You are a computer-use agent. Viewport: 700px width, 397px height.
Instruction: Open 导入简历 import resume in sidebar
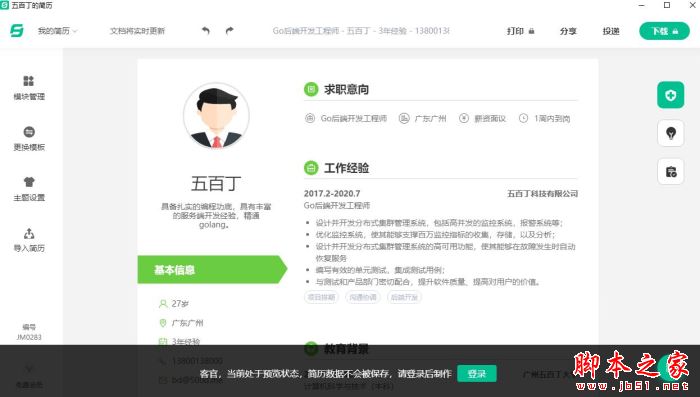pyautogui.click(x=29, y=240)
